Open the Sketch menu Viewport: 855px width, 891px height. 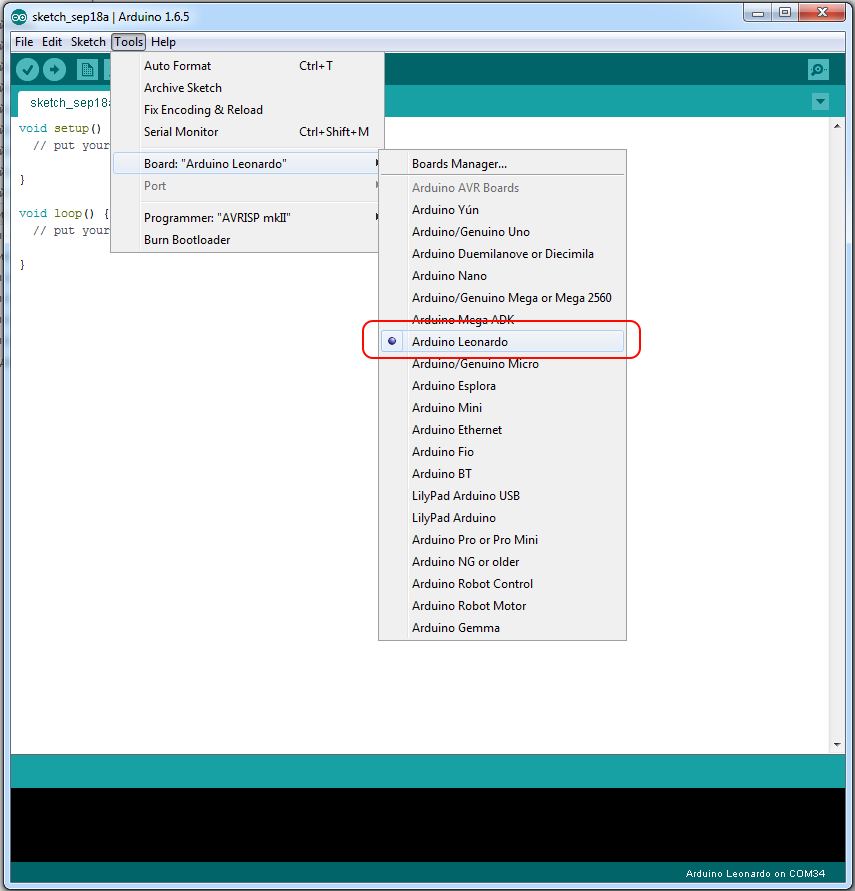tap(88, 42)
